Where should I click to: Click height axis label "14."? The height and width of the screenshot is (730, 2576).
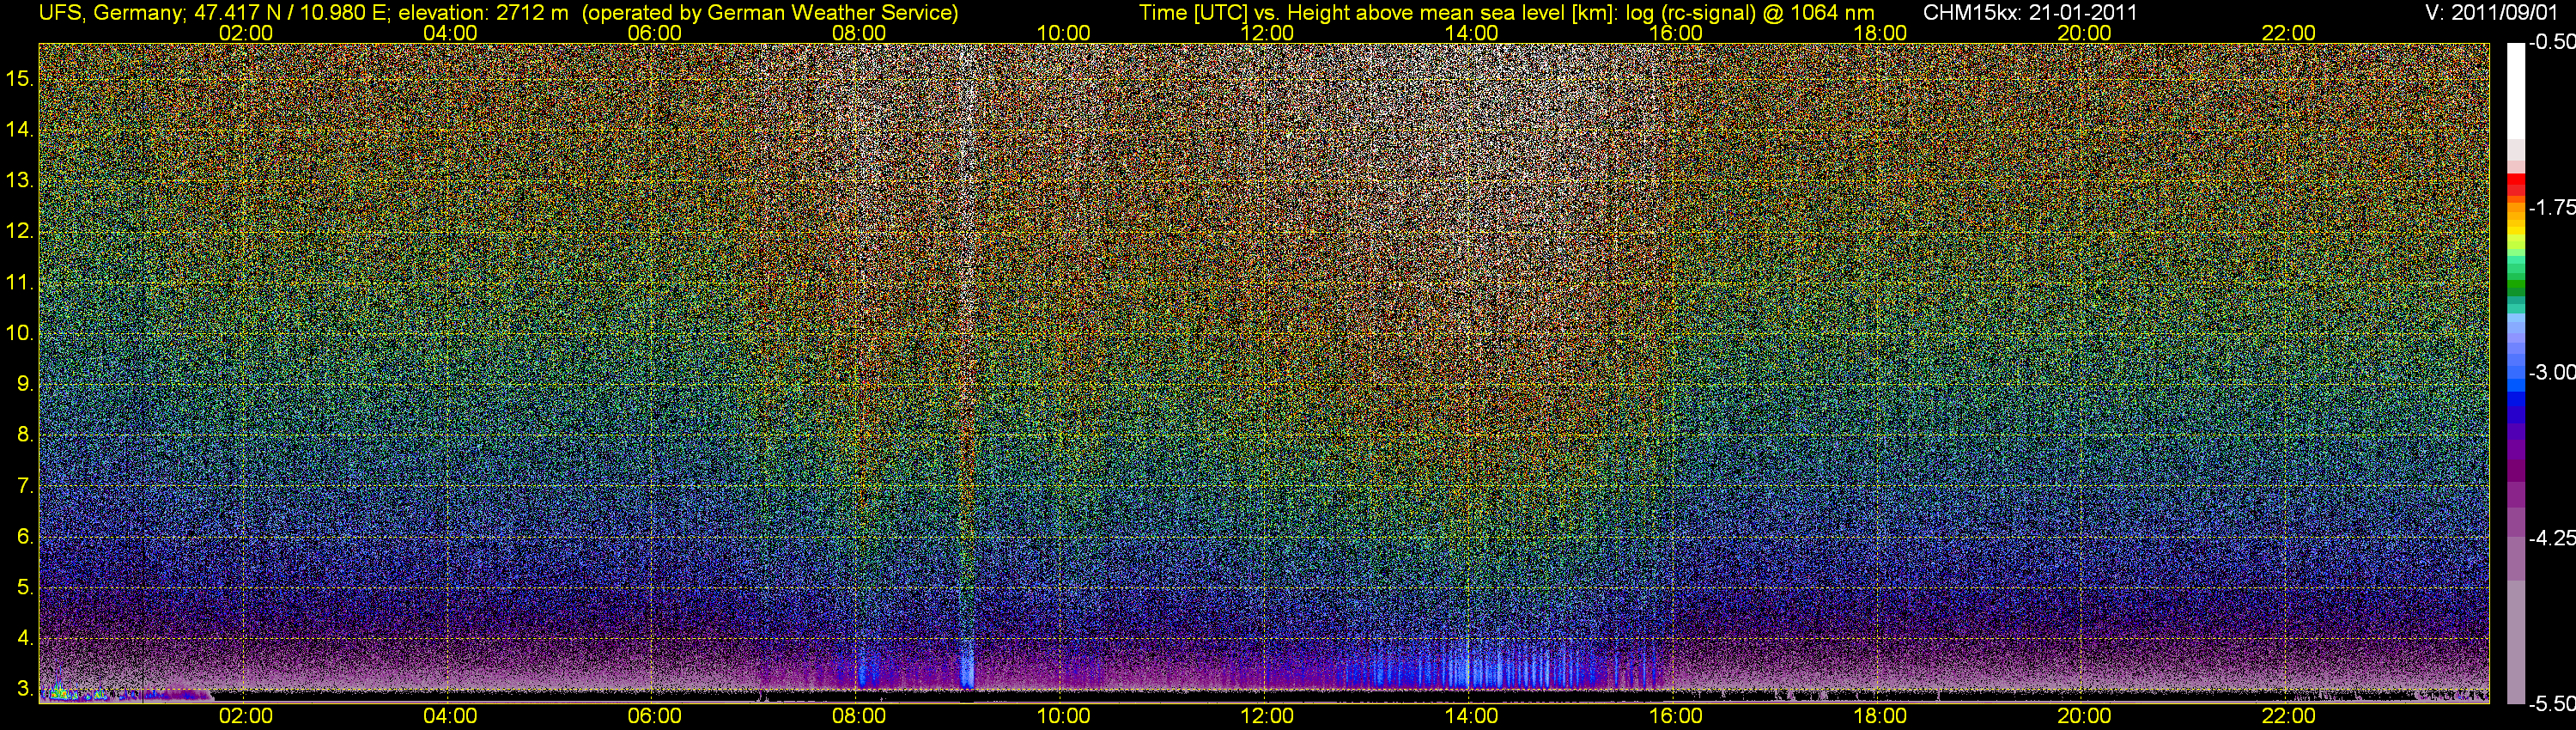point(20,129)
